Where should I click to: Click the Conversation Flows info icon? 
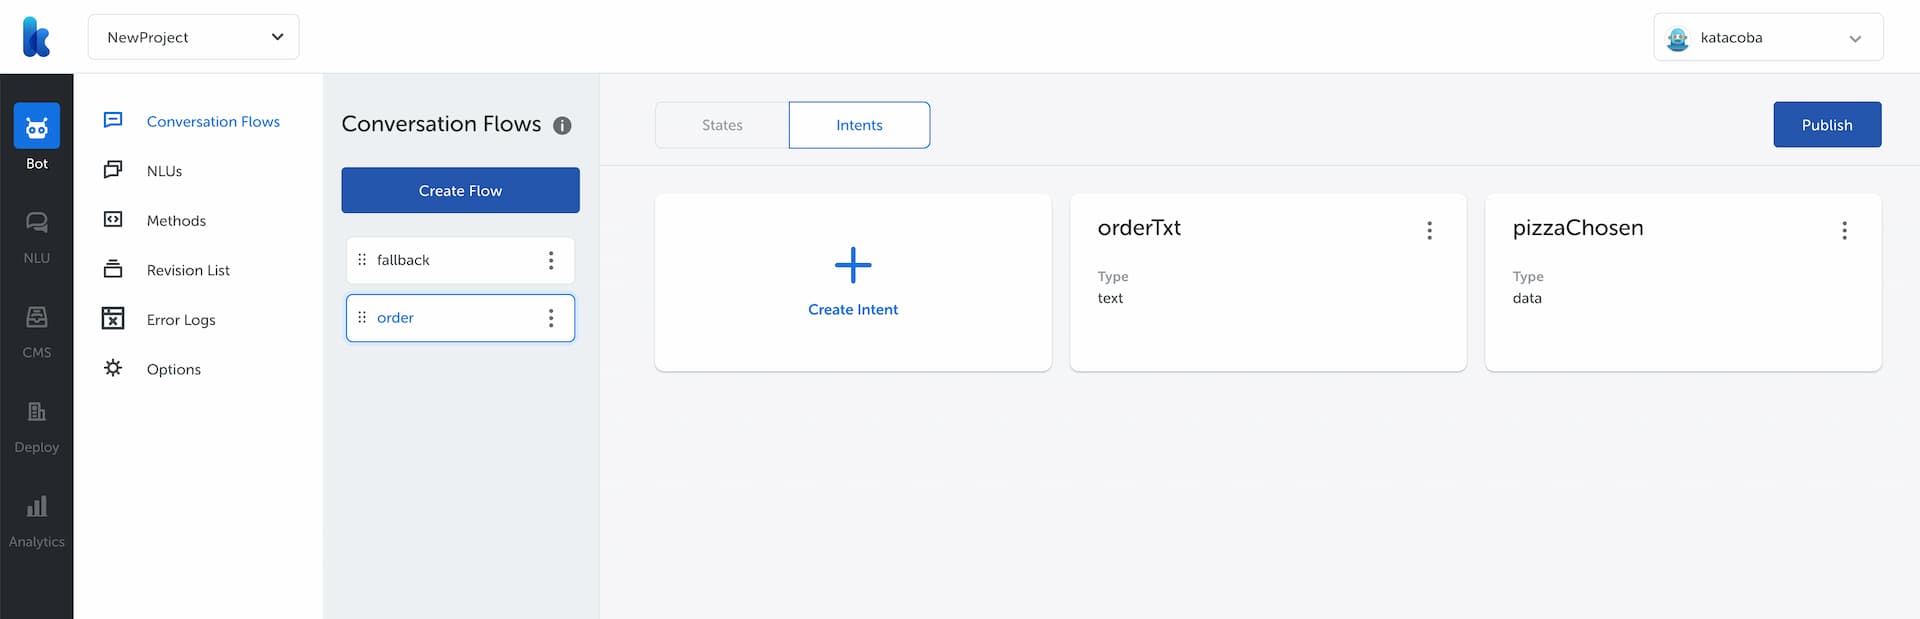[x=562, y=125]
